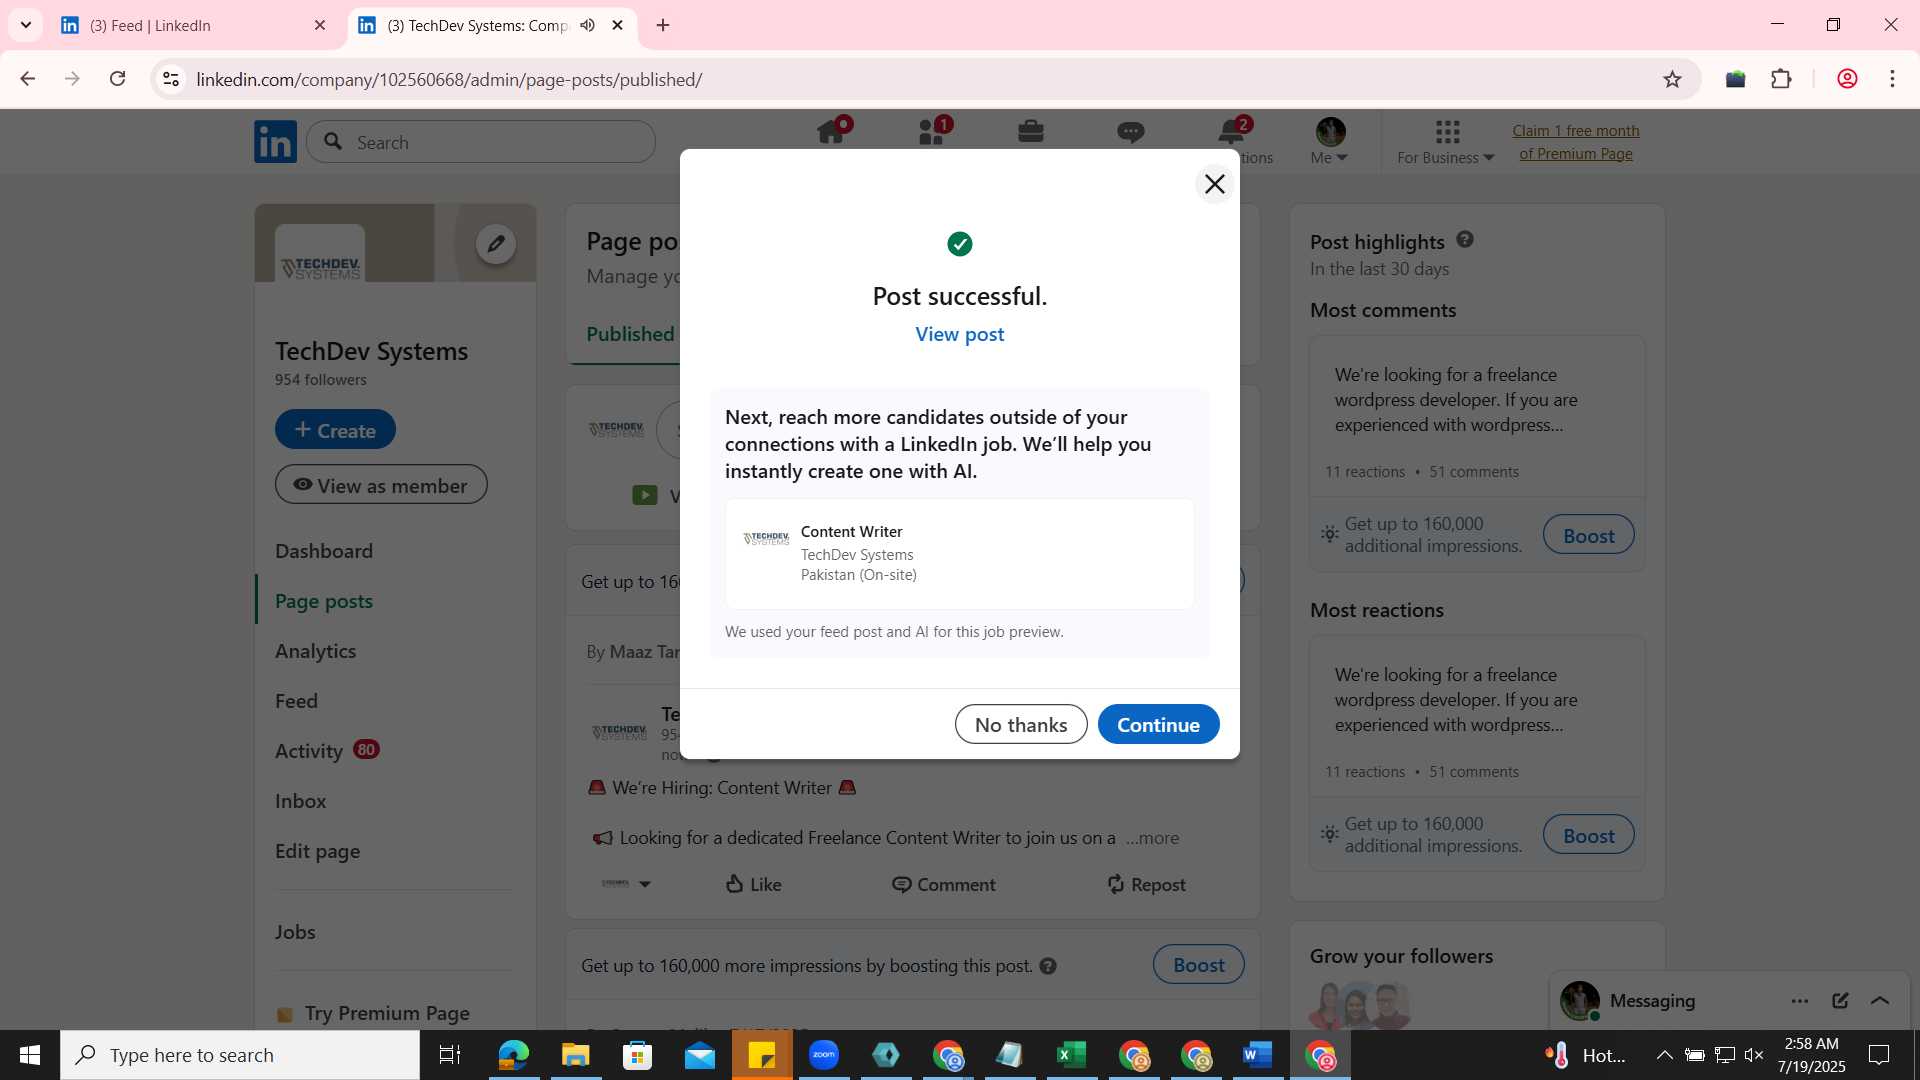Open Activity in the sidebar
The width and height of the screenshot is (1920, 1080).
click(x=308, y=751)
